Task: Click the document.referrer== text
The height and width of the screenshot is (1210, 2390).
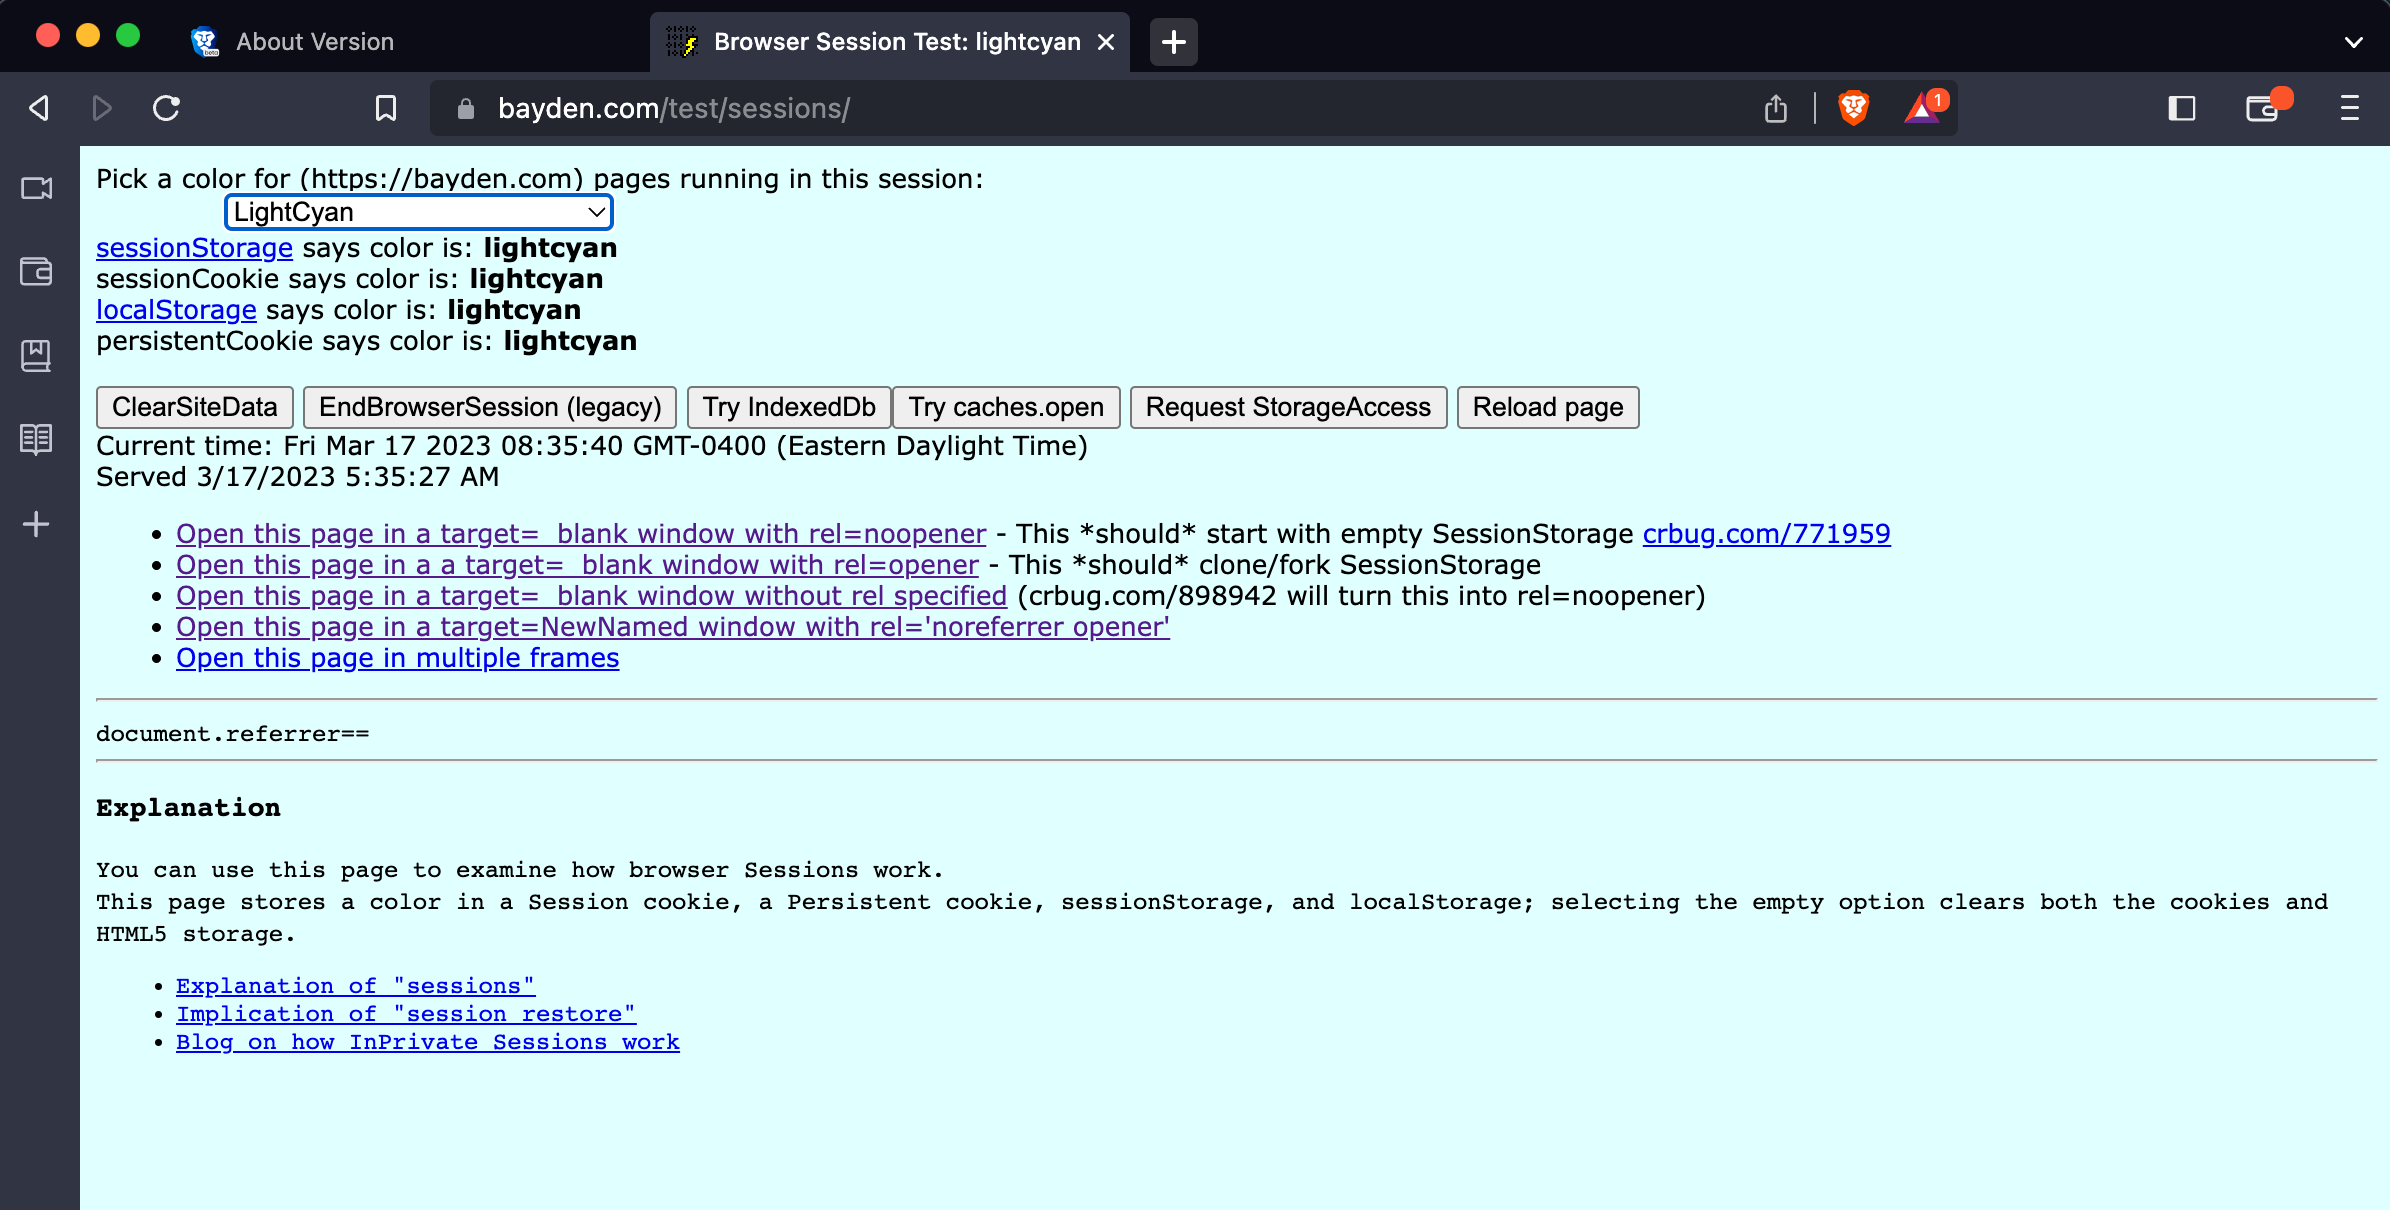Action: coord(233,734)
